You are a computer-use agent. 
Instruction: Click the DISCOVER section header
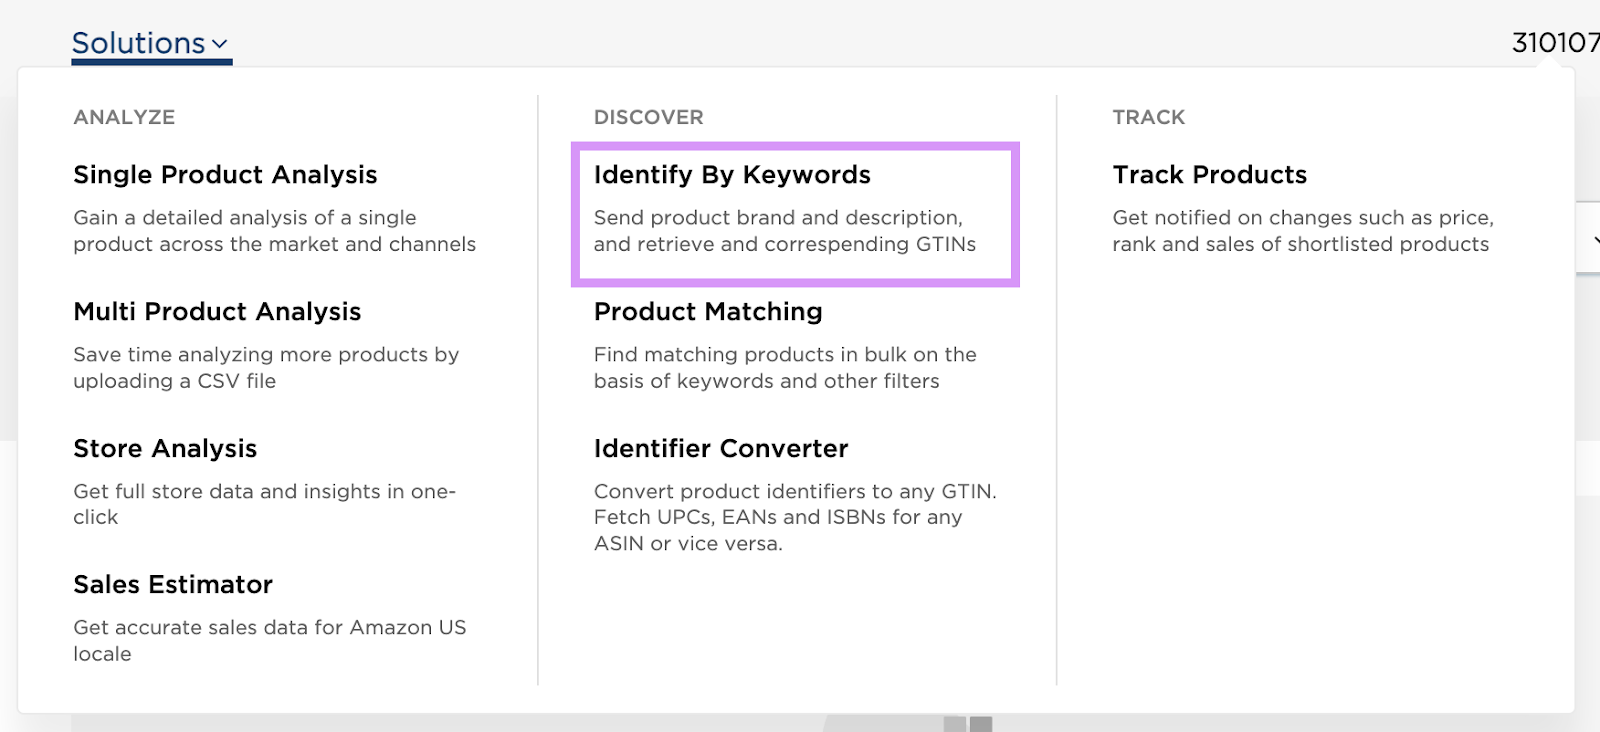point(648,117)
